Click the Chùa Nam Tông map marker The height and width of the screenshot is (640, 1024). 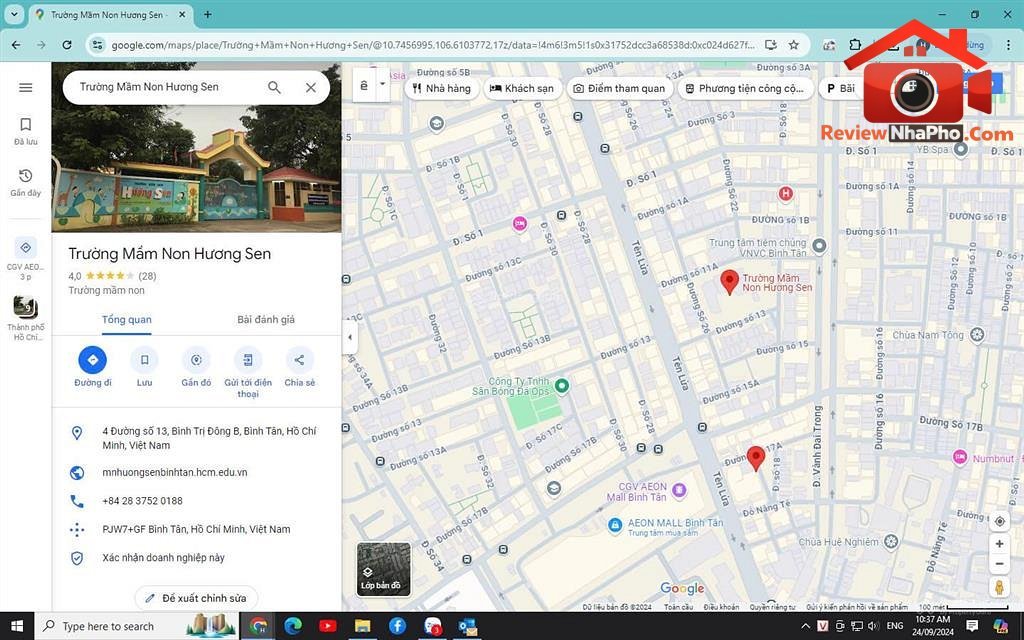pos(977,335)
